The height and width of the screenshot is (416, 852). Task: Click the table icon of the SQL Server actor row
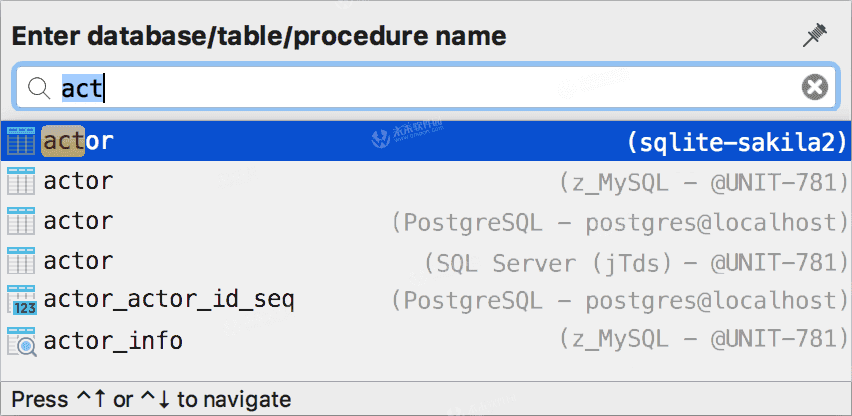(21, 261)
